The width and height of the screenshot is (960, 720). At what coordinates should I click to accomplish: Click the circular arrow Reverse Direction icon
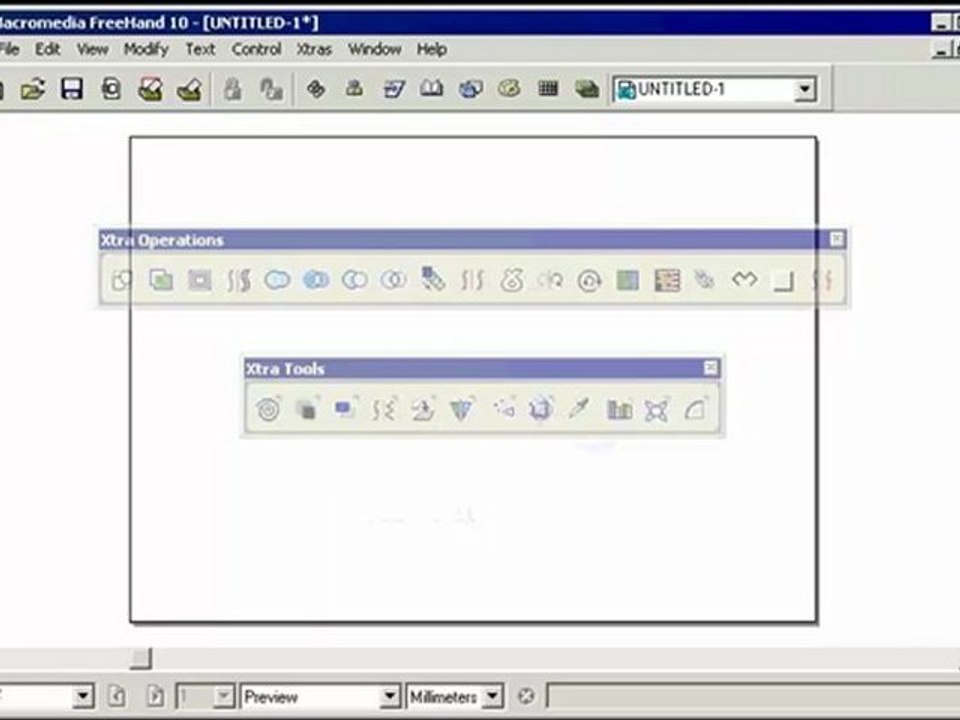(590, 281)
